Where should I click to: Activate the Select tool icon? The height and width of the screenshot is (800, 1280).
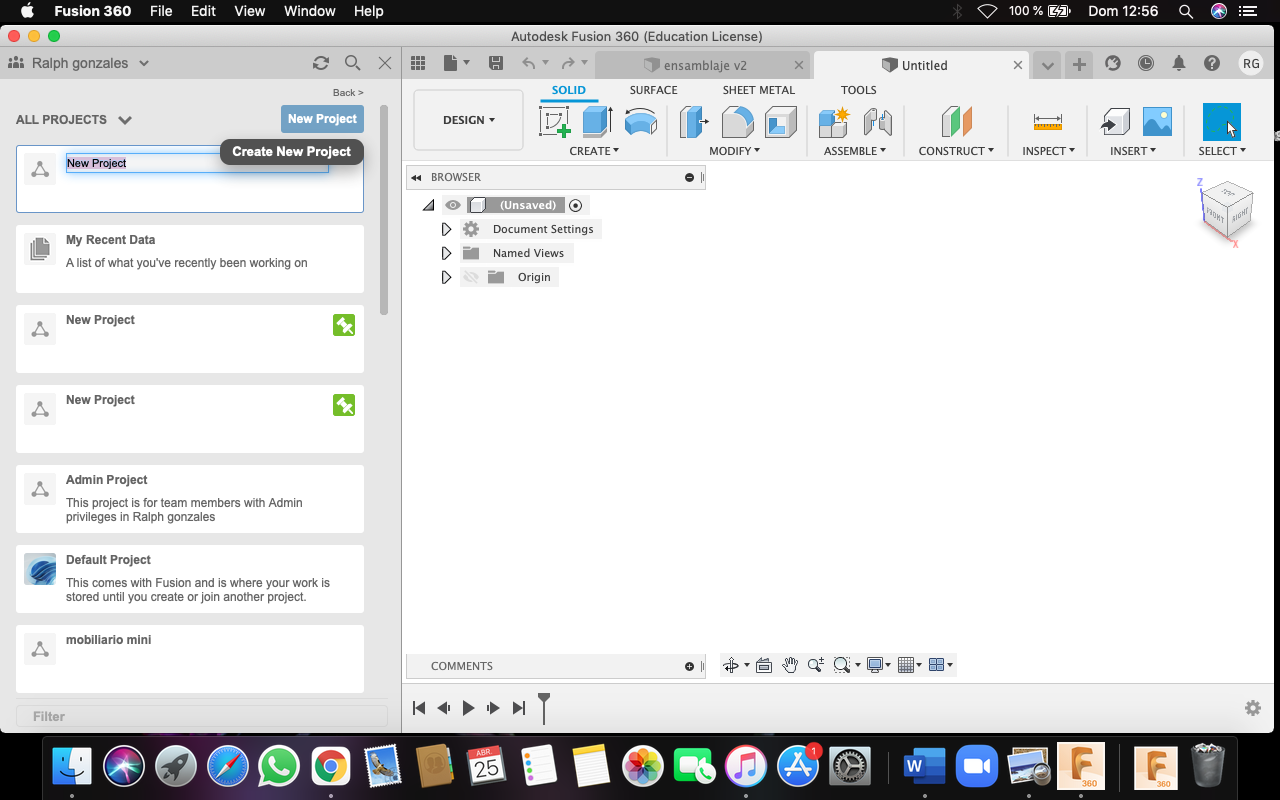[1221, 122]
